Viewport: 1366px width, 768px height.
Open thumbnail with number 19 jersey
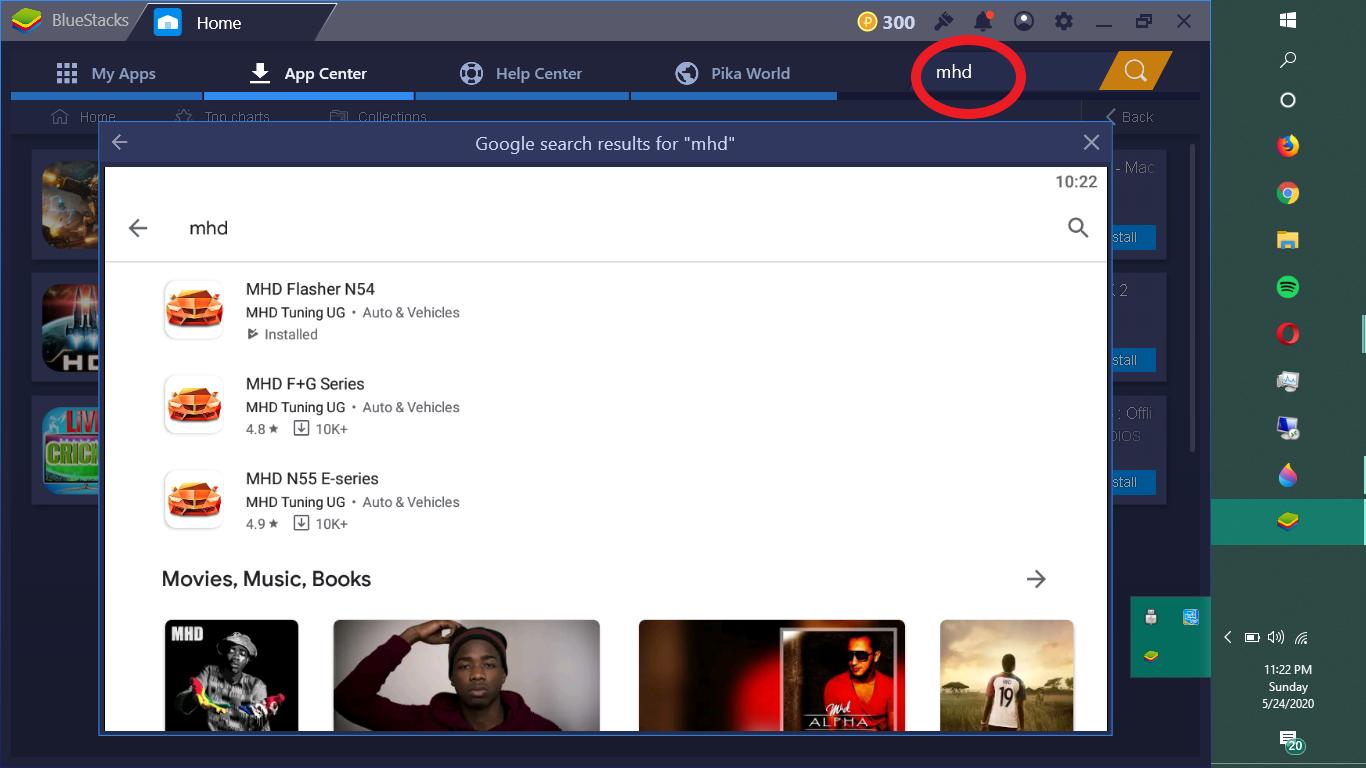(x=1007, y=675)
